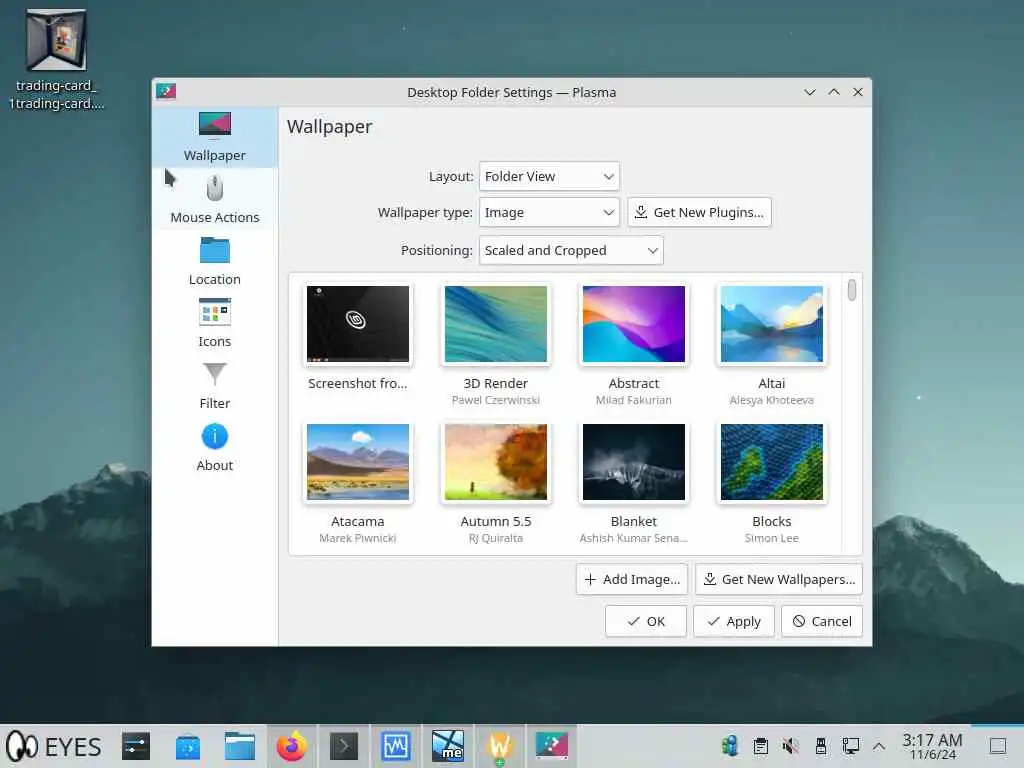1024x768 pixels.
Task: Click the muted volume tray icon
Action: point(790,746)
